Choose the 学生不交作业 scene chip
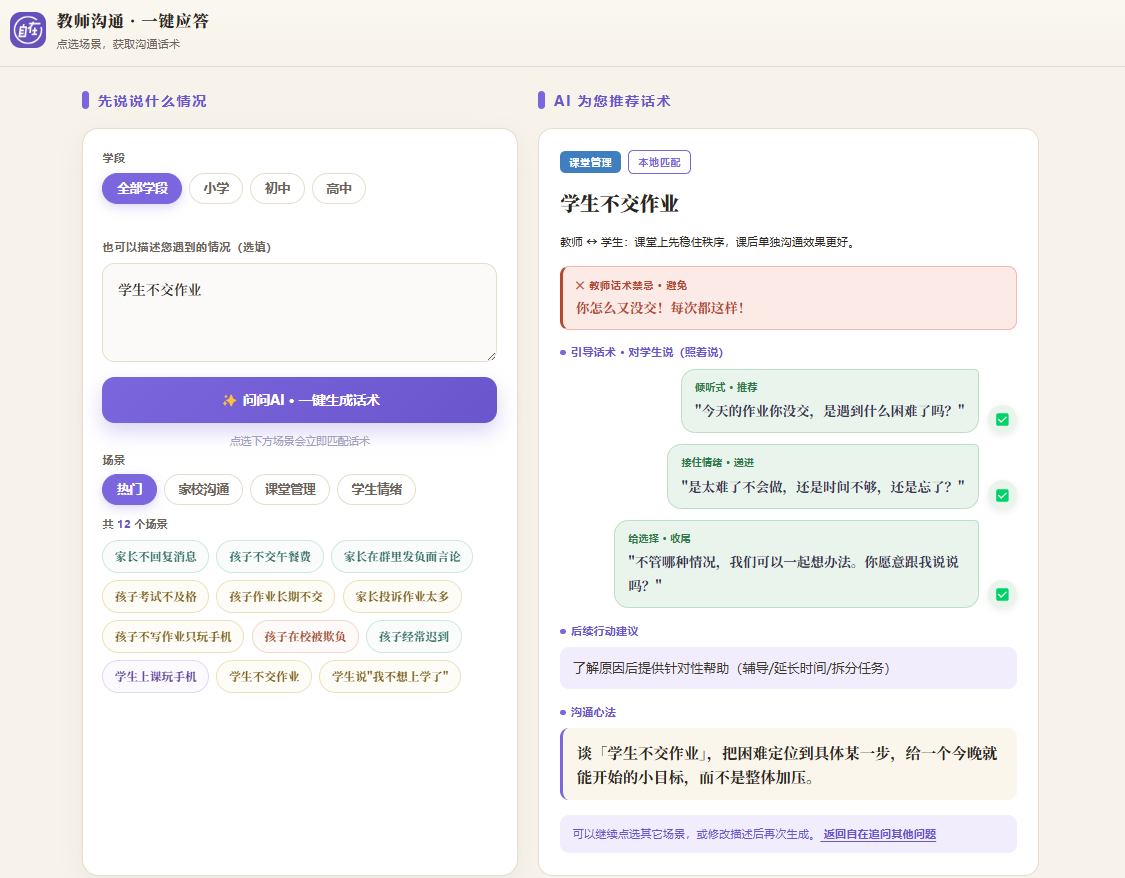The height and width of the screenshot is (878, 1125). pos(264,676)
